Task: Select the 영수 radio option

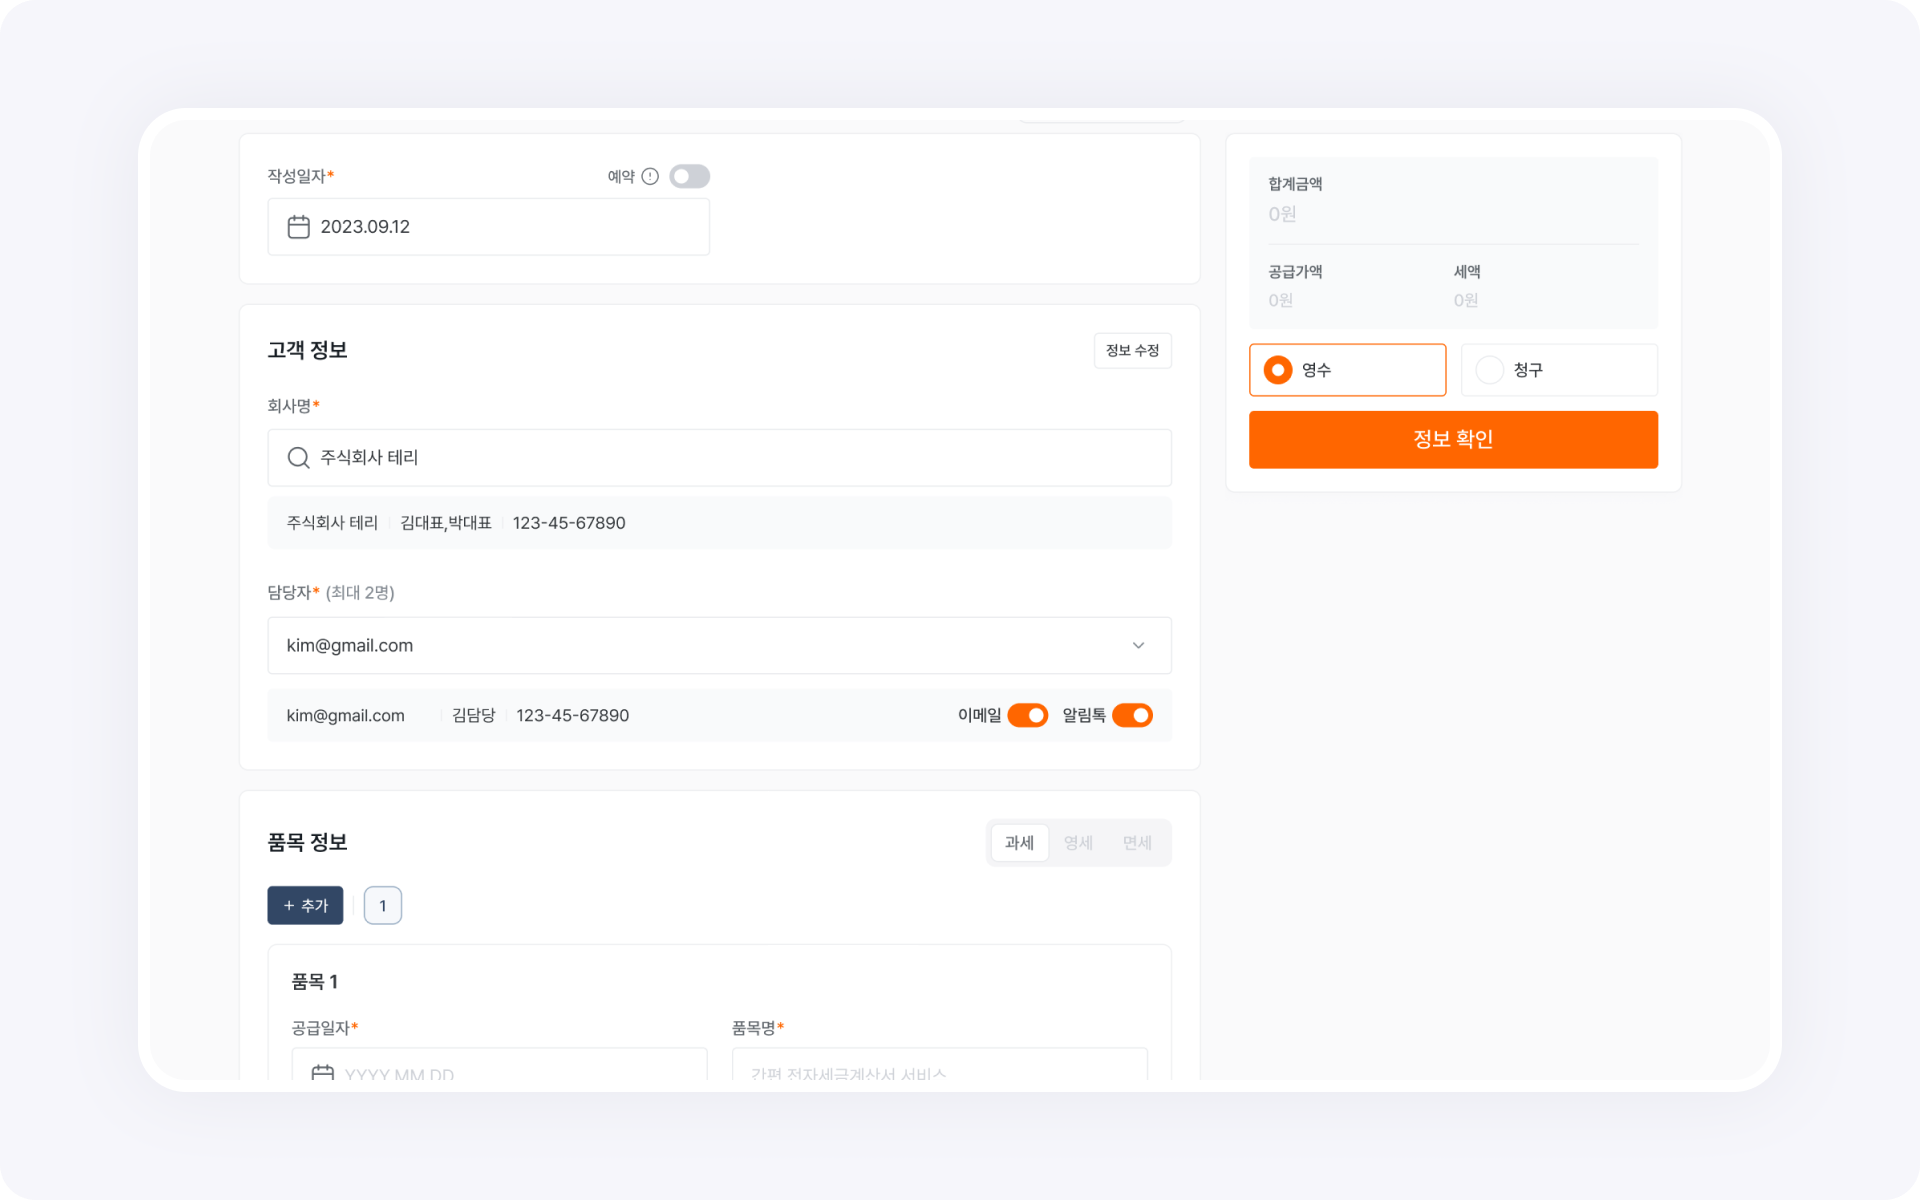Action: click(1276, 369)
